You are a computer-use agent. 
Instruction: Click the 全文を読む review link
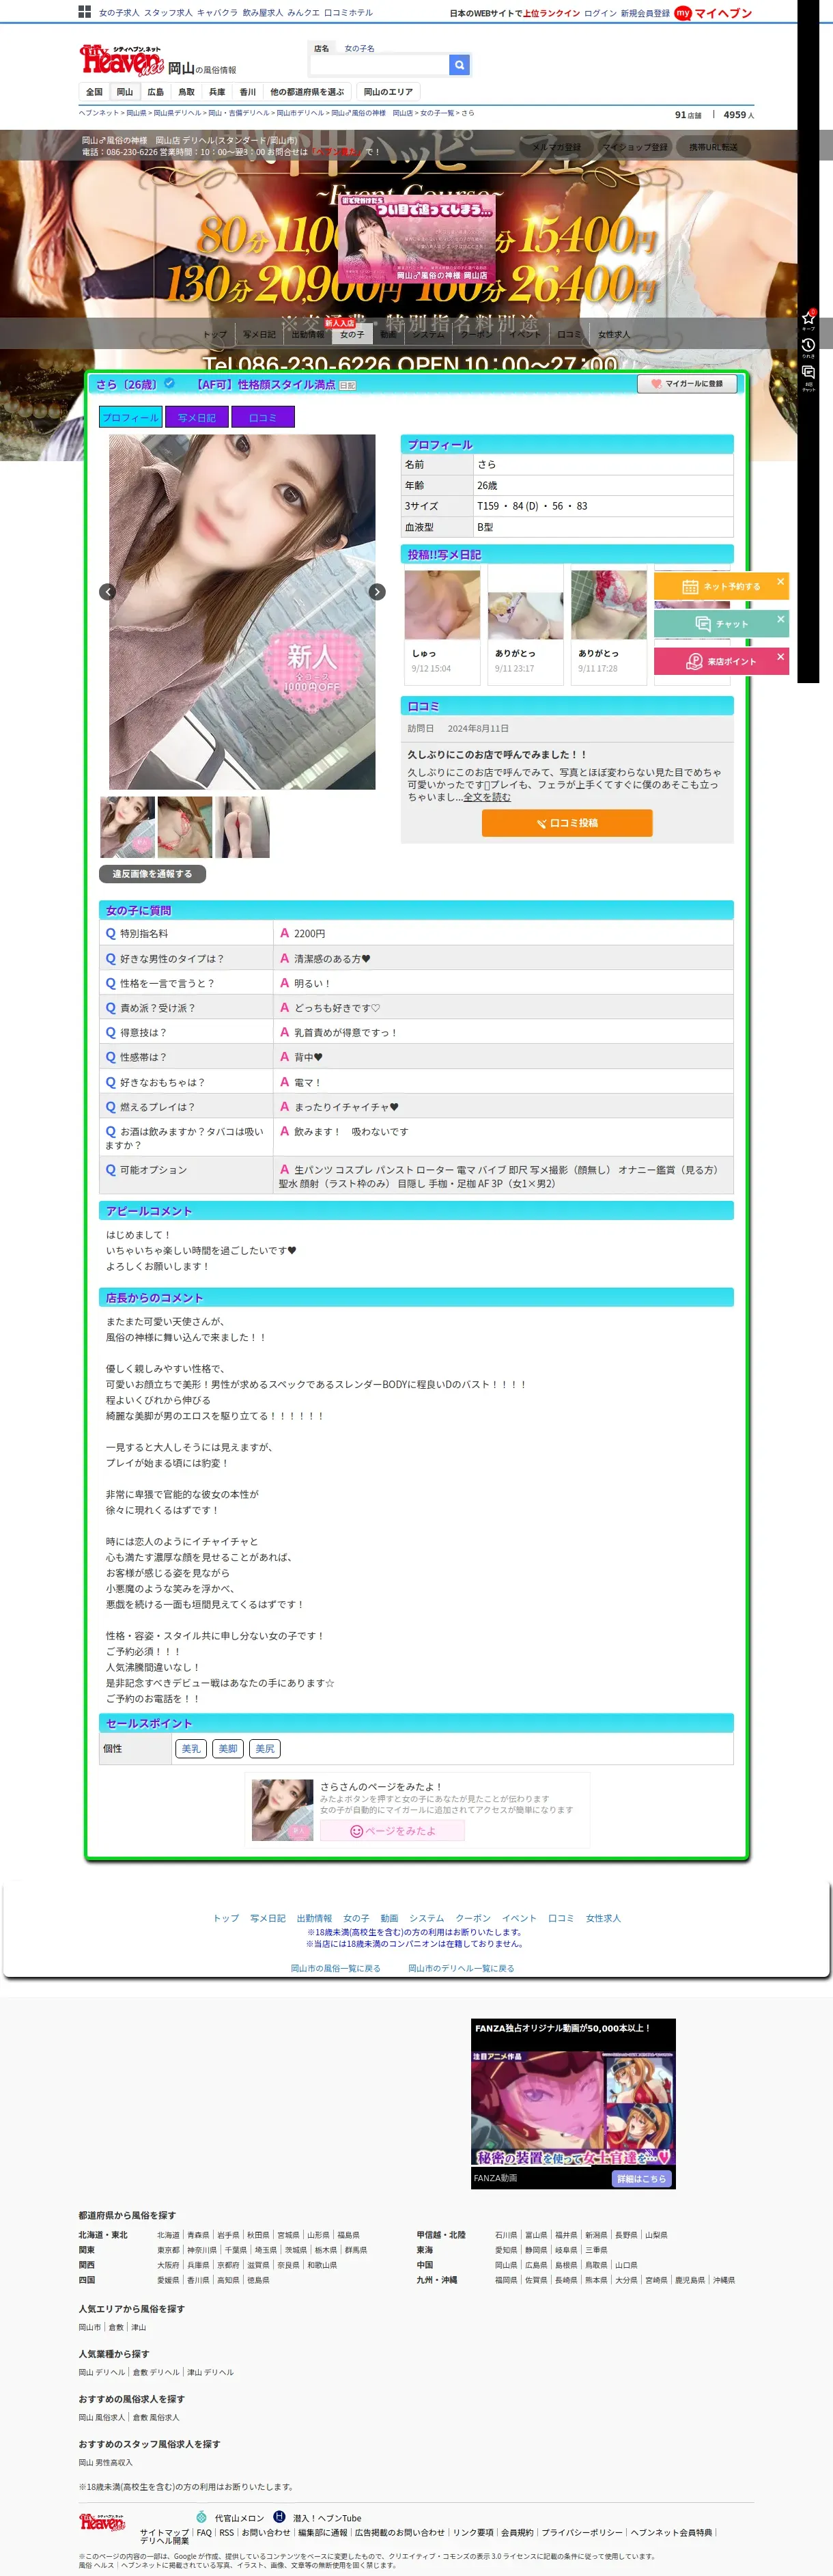point(487,797)
